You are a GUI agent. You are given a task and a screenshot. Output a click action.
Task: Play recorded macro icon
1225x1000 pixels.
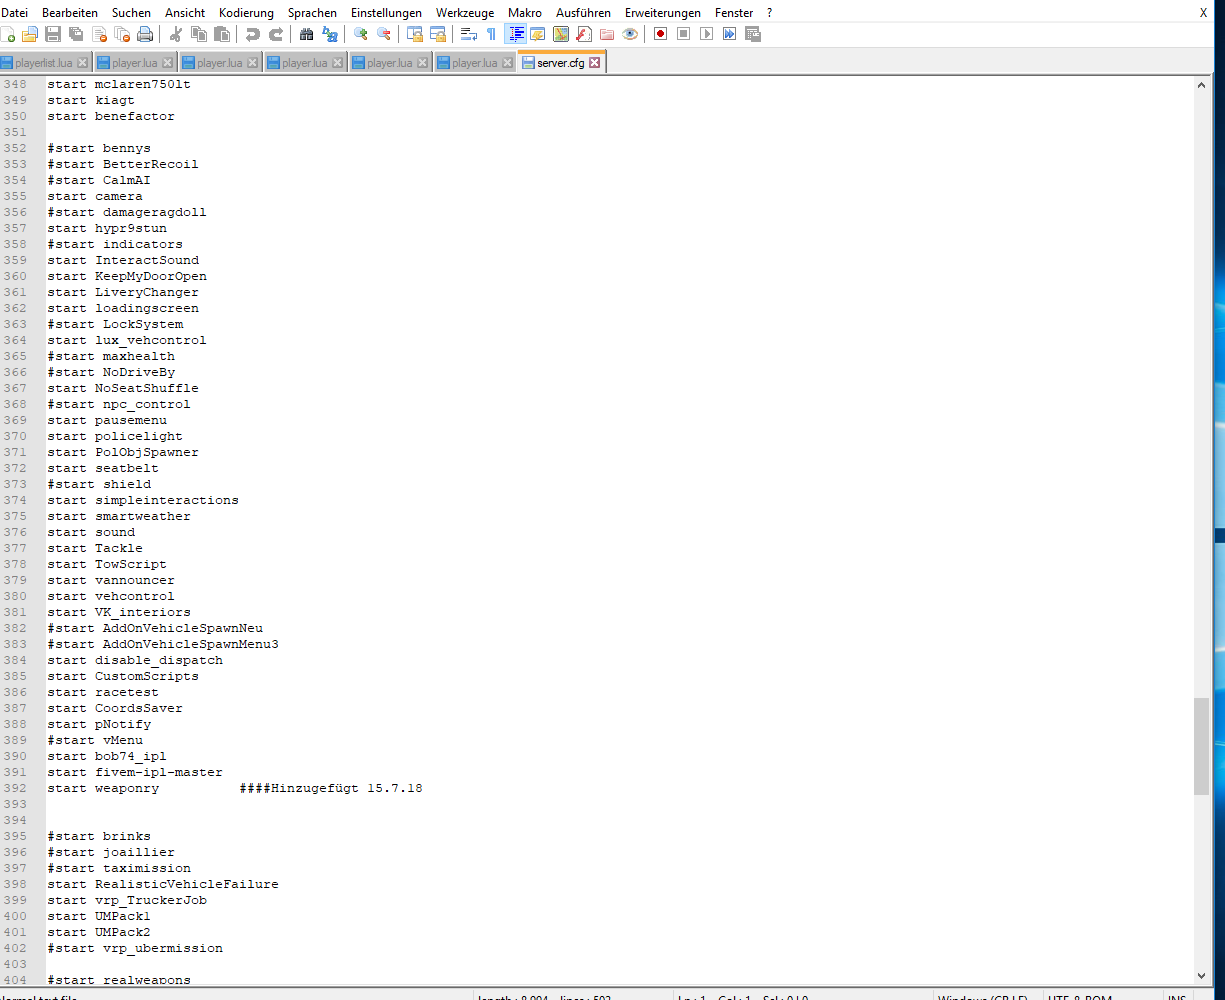707,34
